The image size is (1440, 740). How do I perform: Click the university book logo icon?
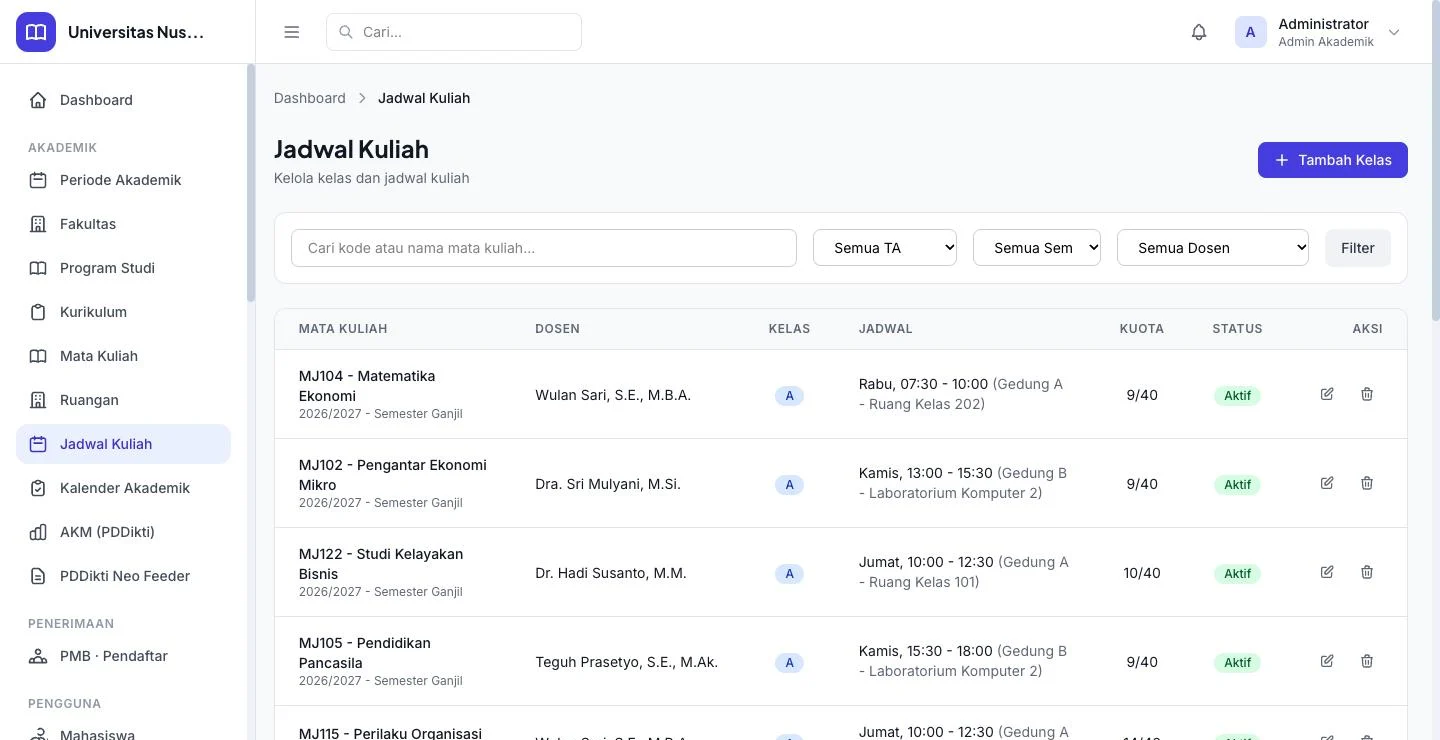(36, 32)
